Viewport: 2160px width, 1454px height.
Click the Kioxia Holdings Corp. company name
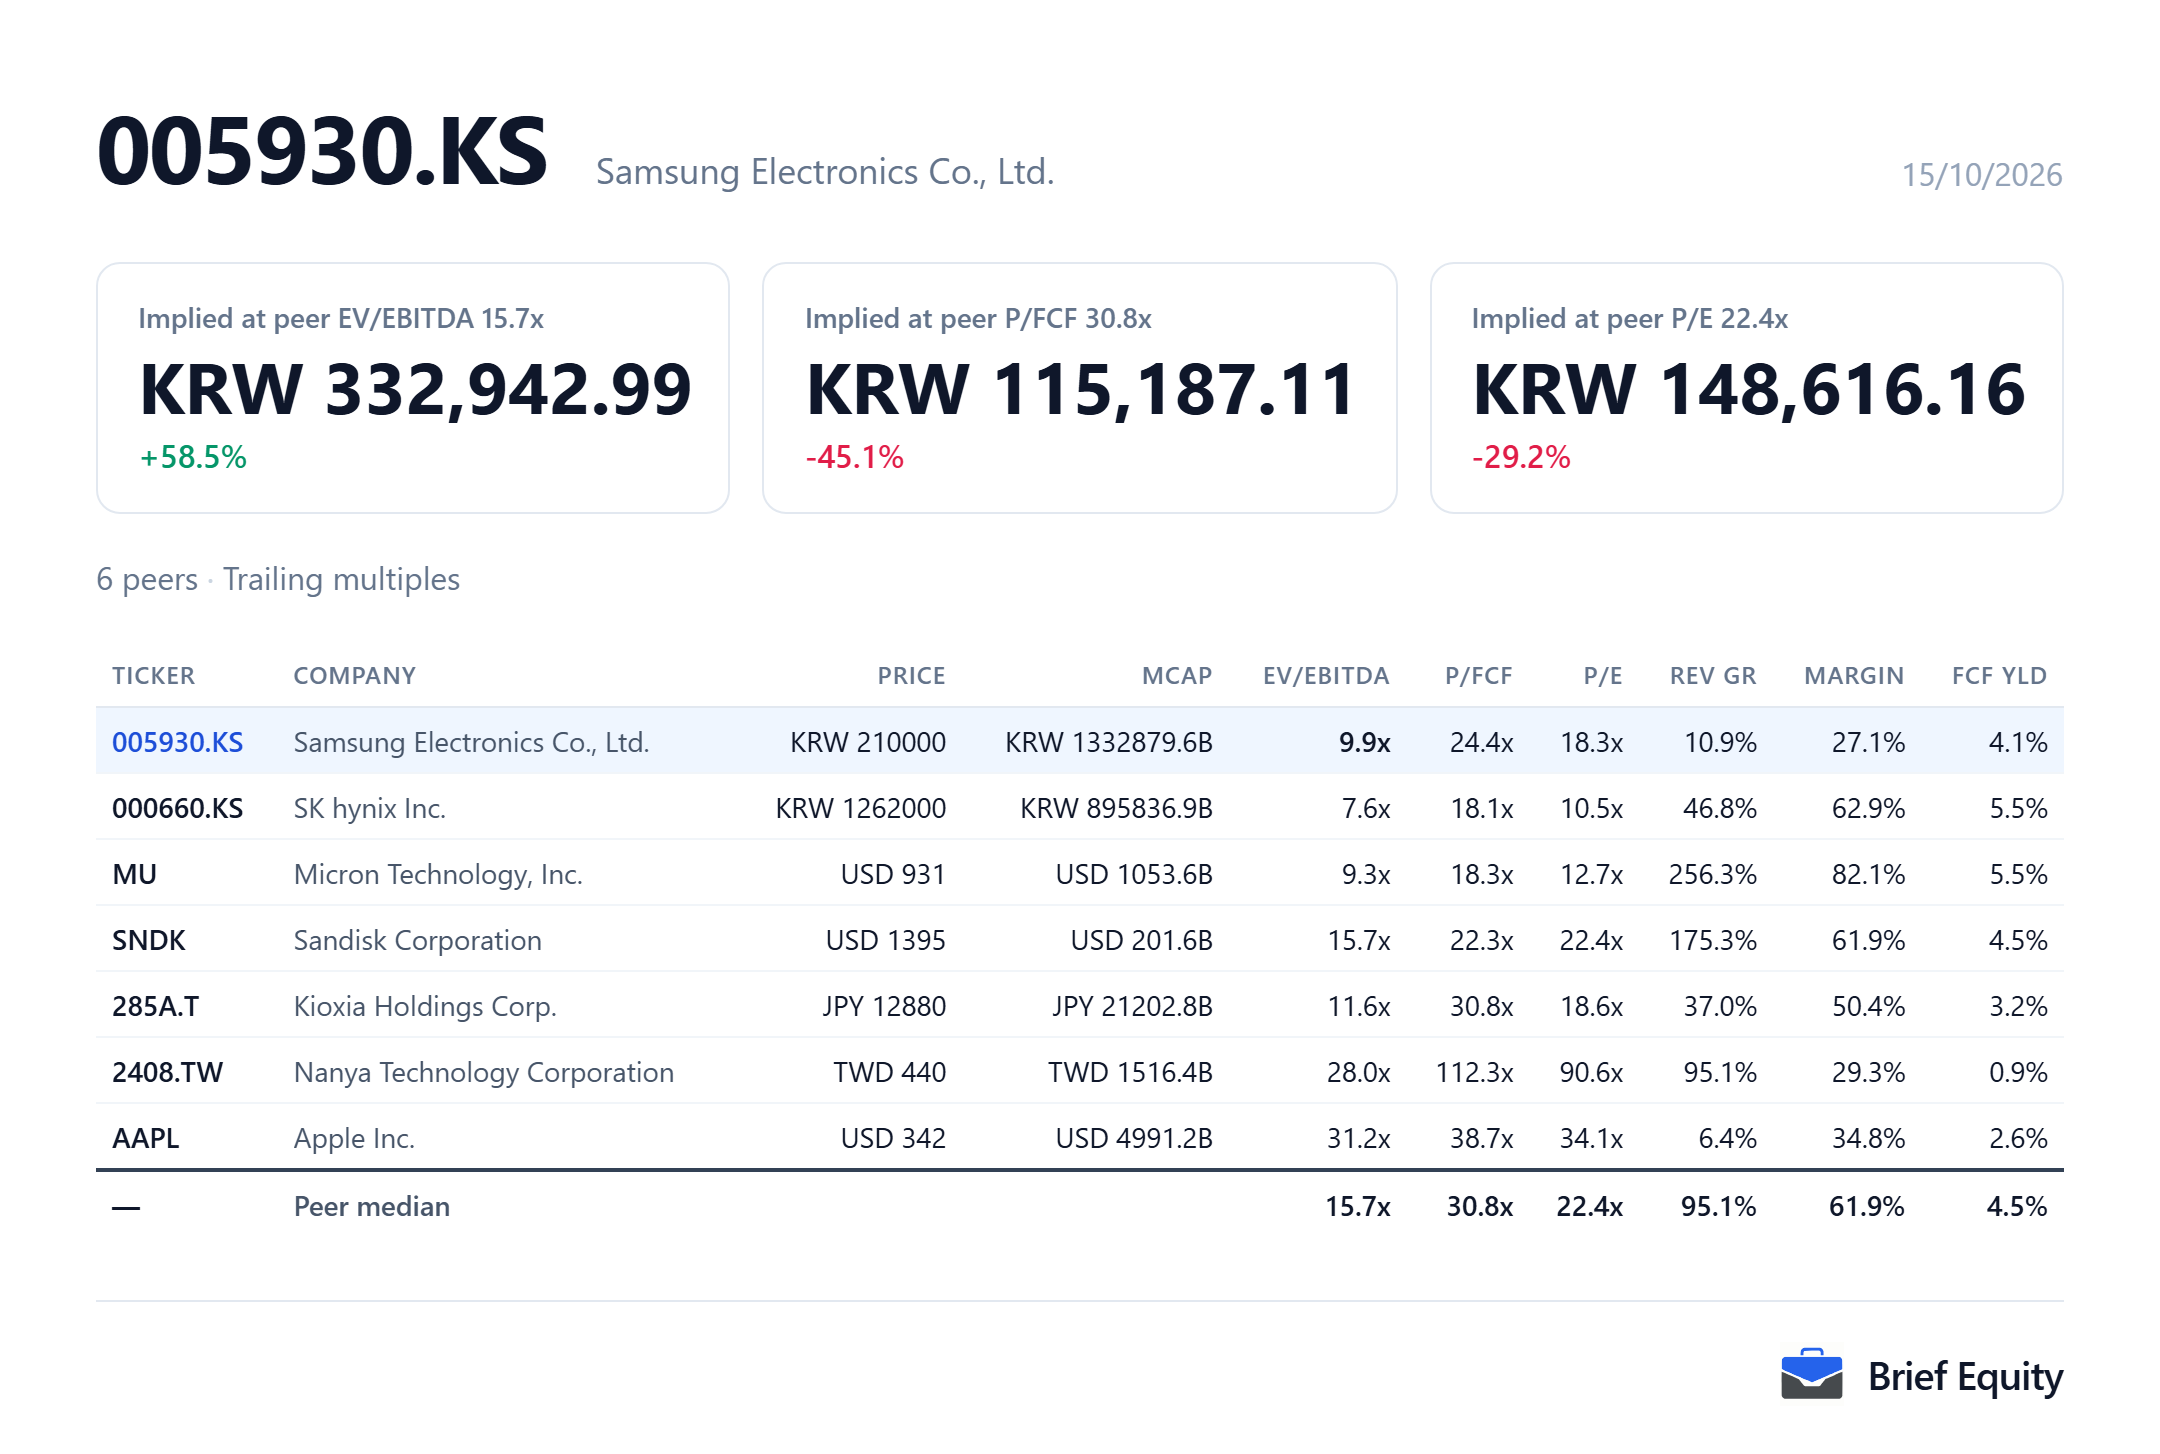[x=425, y=1006]
